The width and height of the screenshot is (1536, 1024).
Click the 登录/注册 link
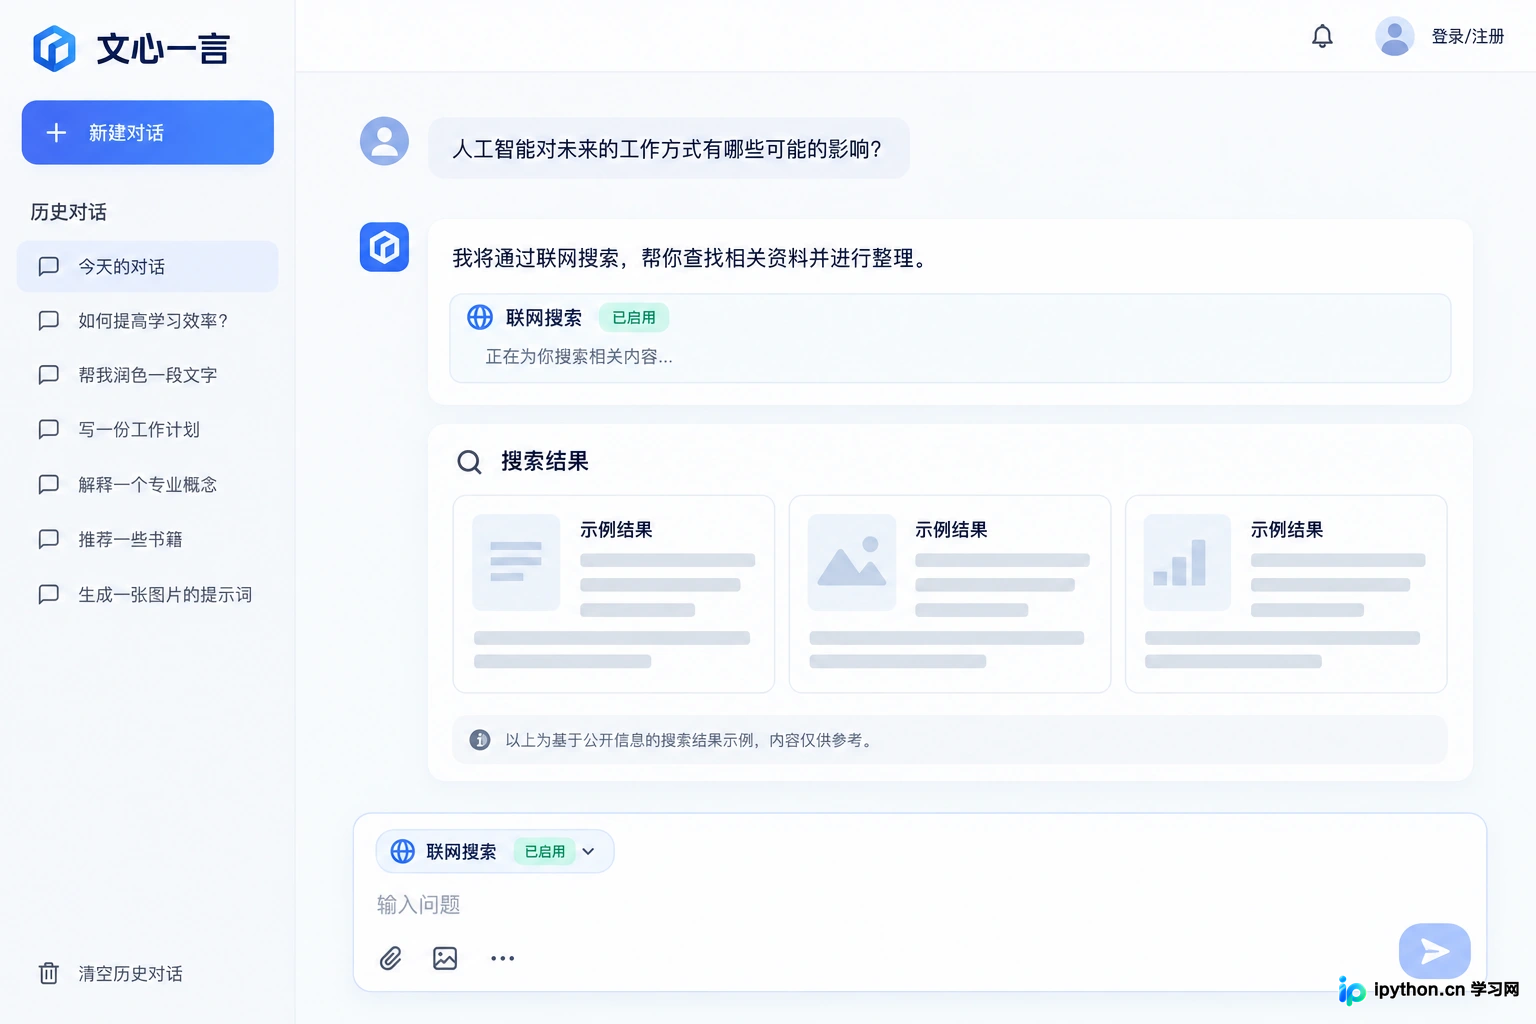click(1467, 37)
